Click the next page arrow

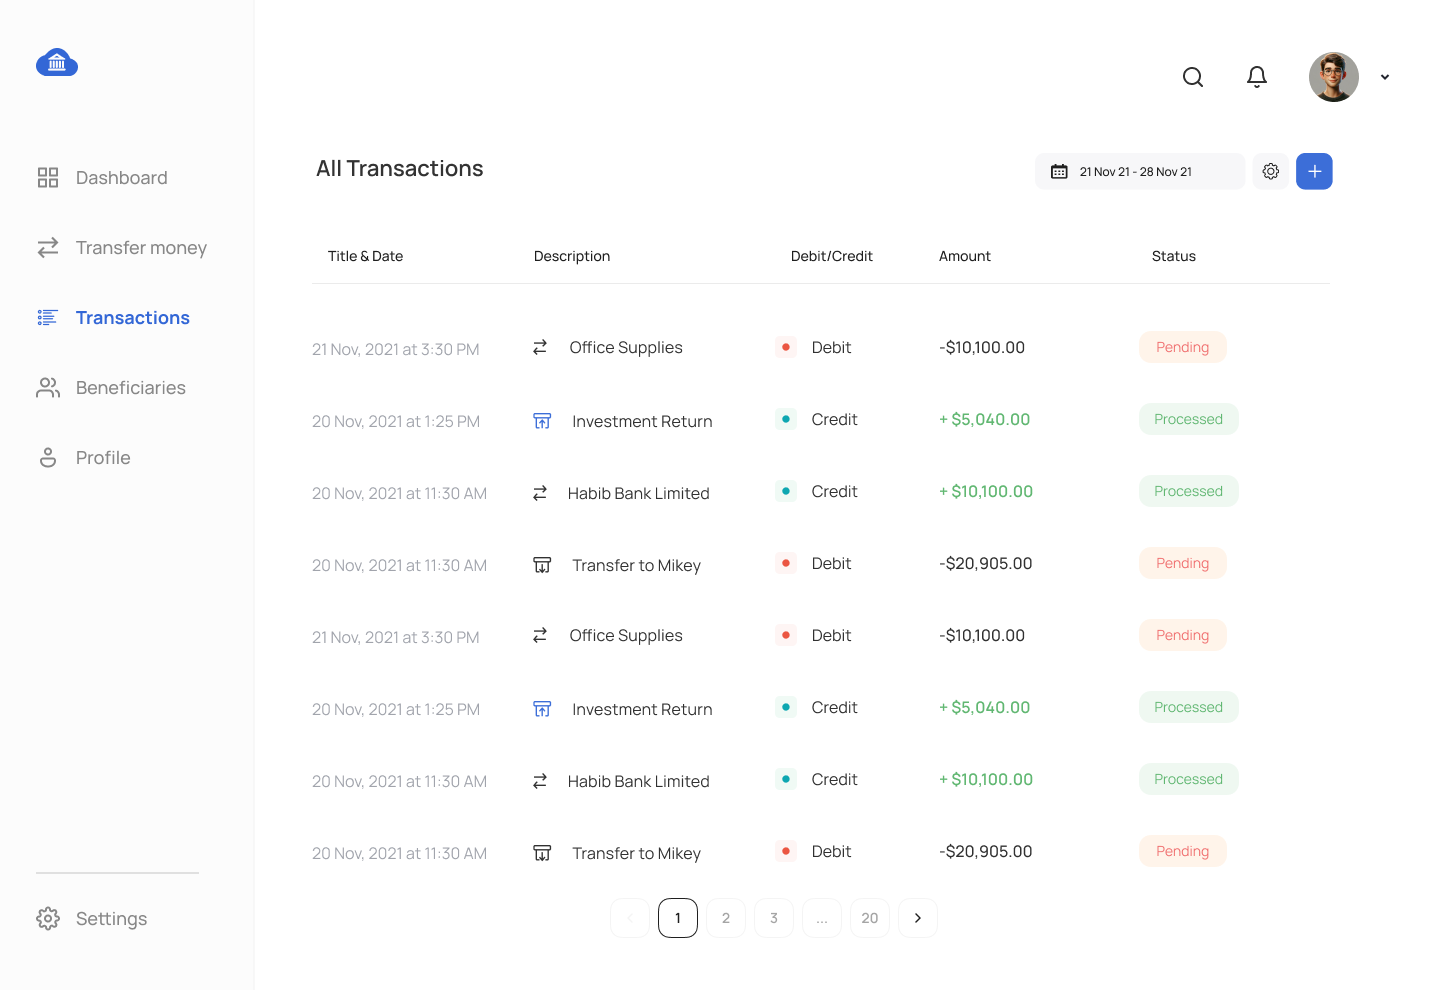918,918
